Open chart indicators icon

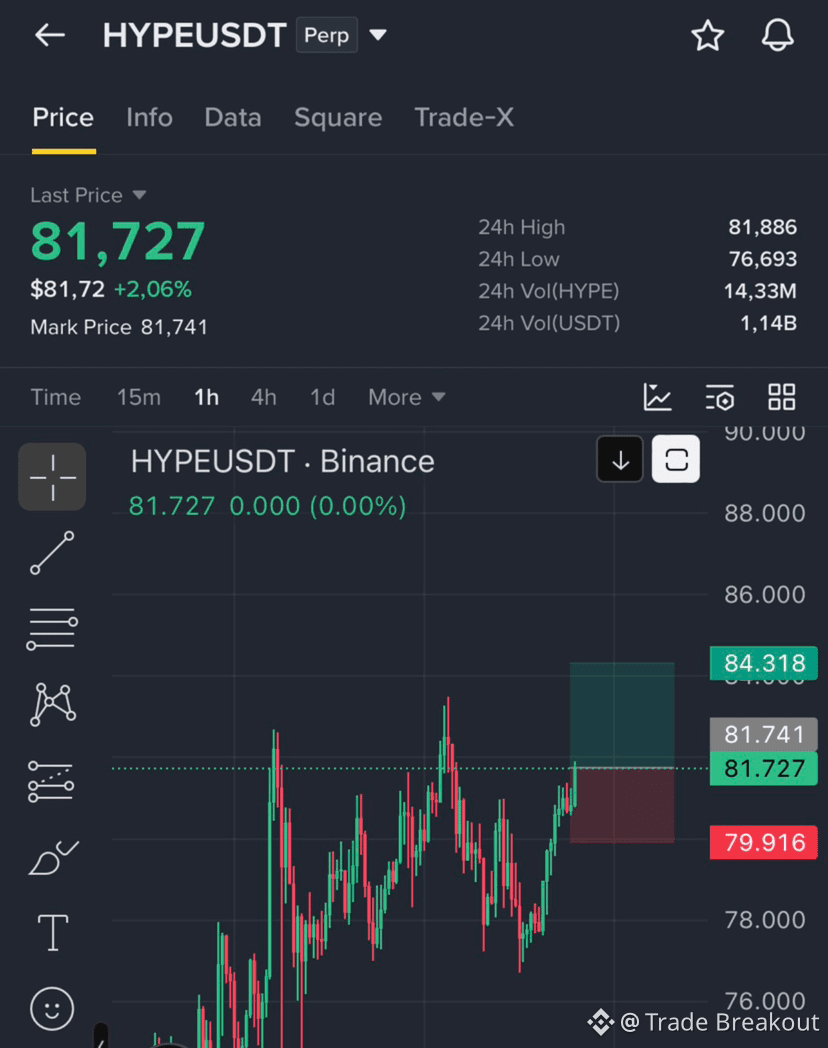(658, 397)
